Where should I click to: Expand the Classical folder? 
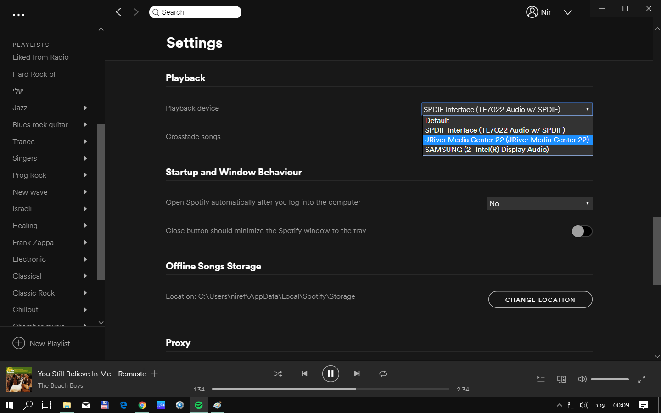click(85, 276)
